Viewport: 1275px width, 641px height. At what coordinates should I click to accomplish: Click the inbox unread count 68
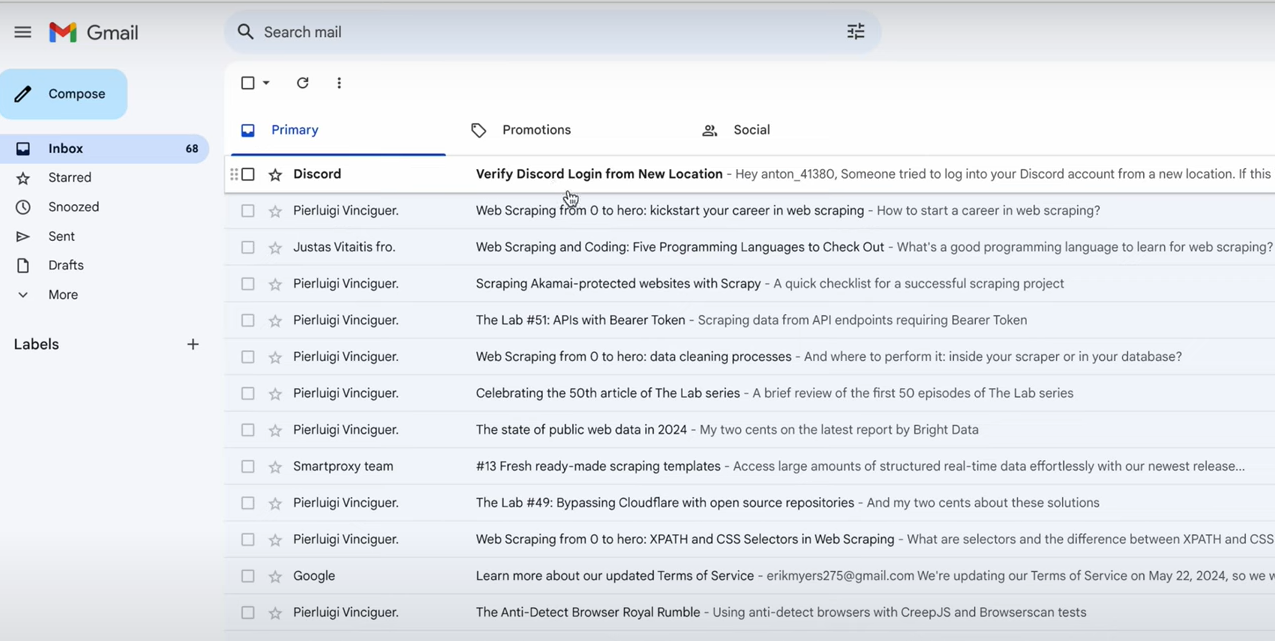[x=192, y=149]
